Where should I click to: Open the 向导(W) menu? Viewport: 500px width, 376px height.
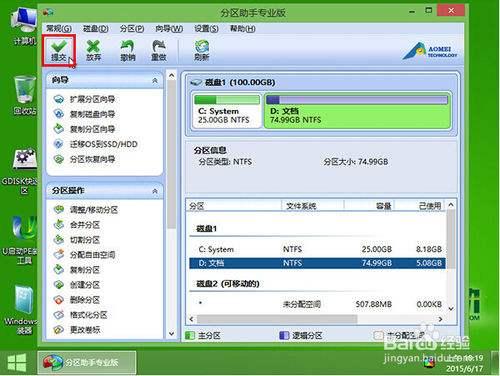[169, 29]
